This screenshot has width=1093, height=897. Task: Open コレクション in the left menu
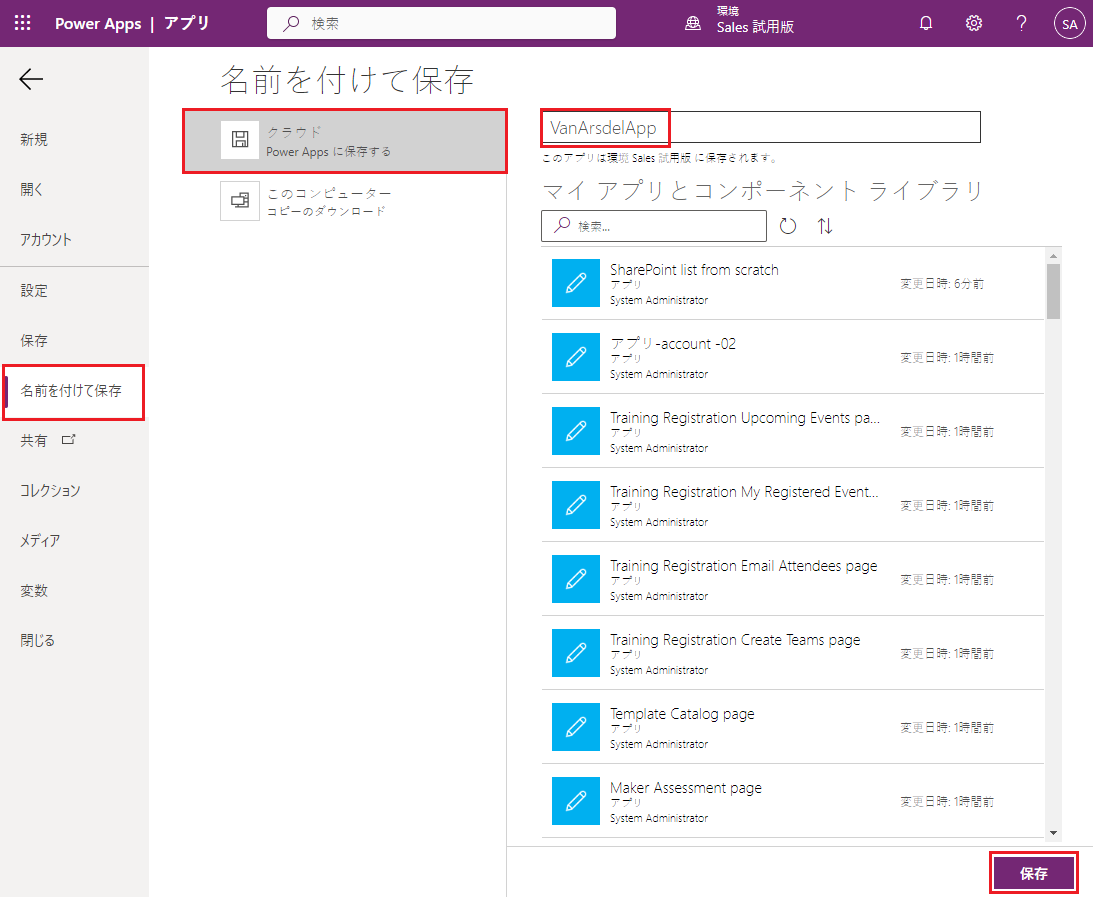click(50, 491)
